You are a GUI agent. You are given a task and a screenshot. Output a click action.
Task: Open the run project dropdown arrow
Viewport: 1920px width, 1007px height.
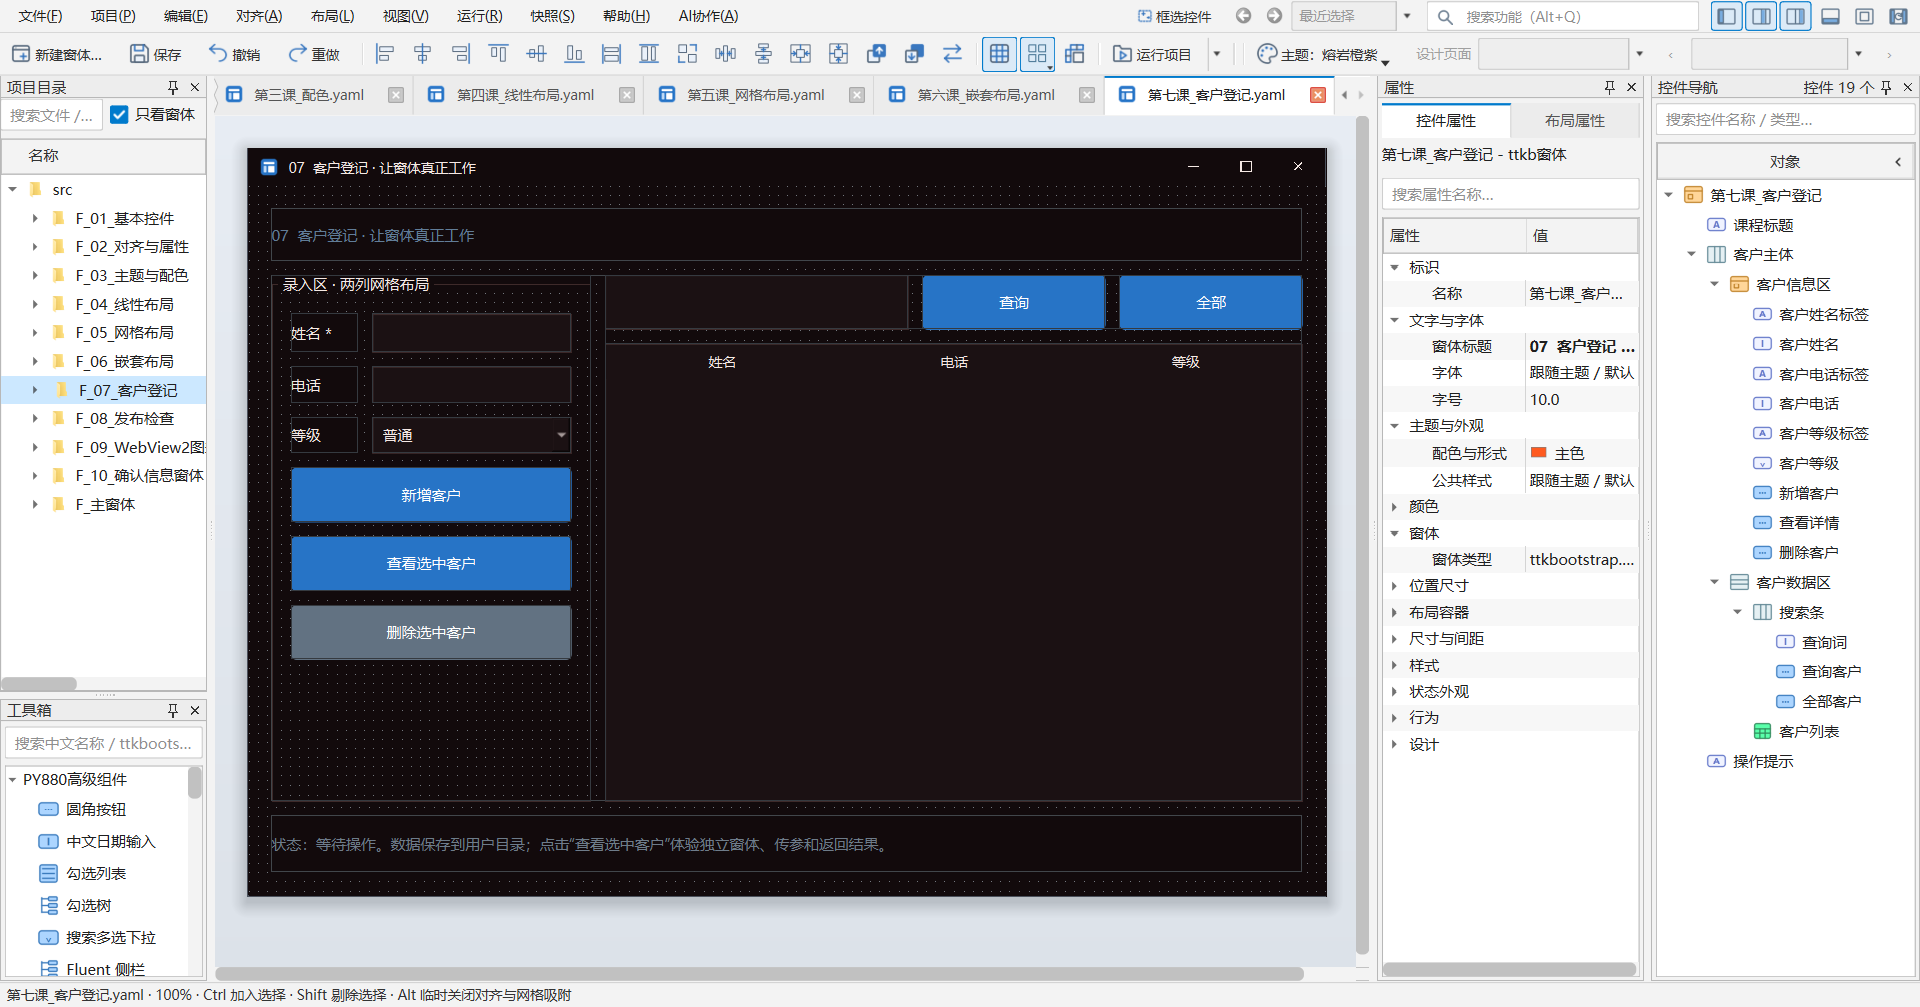(1217, 54)
